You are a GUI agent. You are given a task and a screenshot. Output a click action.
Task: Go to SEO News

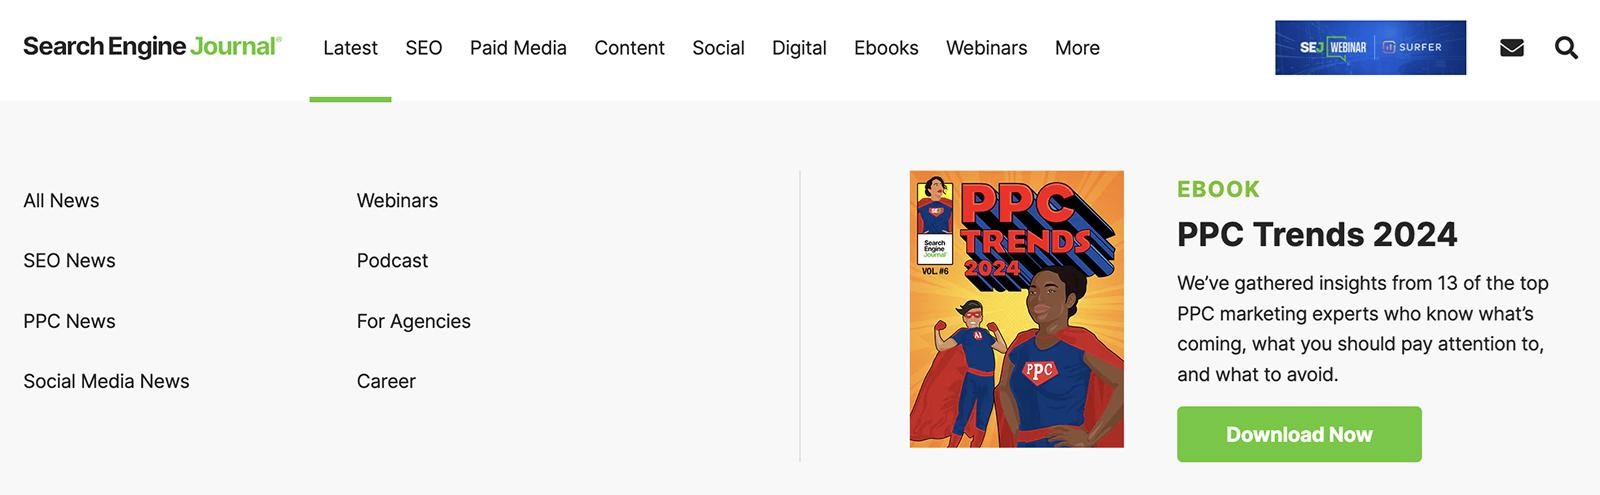(69, 260)
